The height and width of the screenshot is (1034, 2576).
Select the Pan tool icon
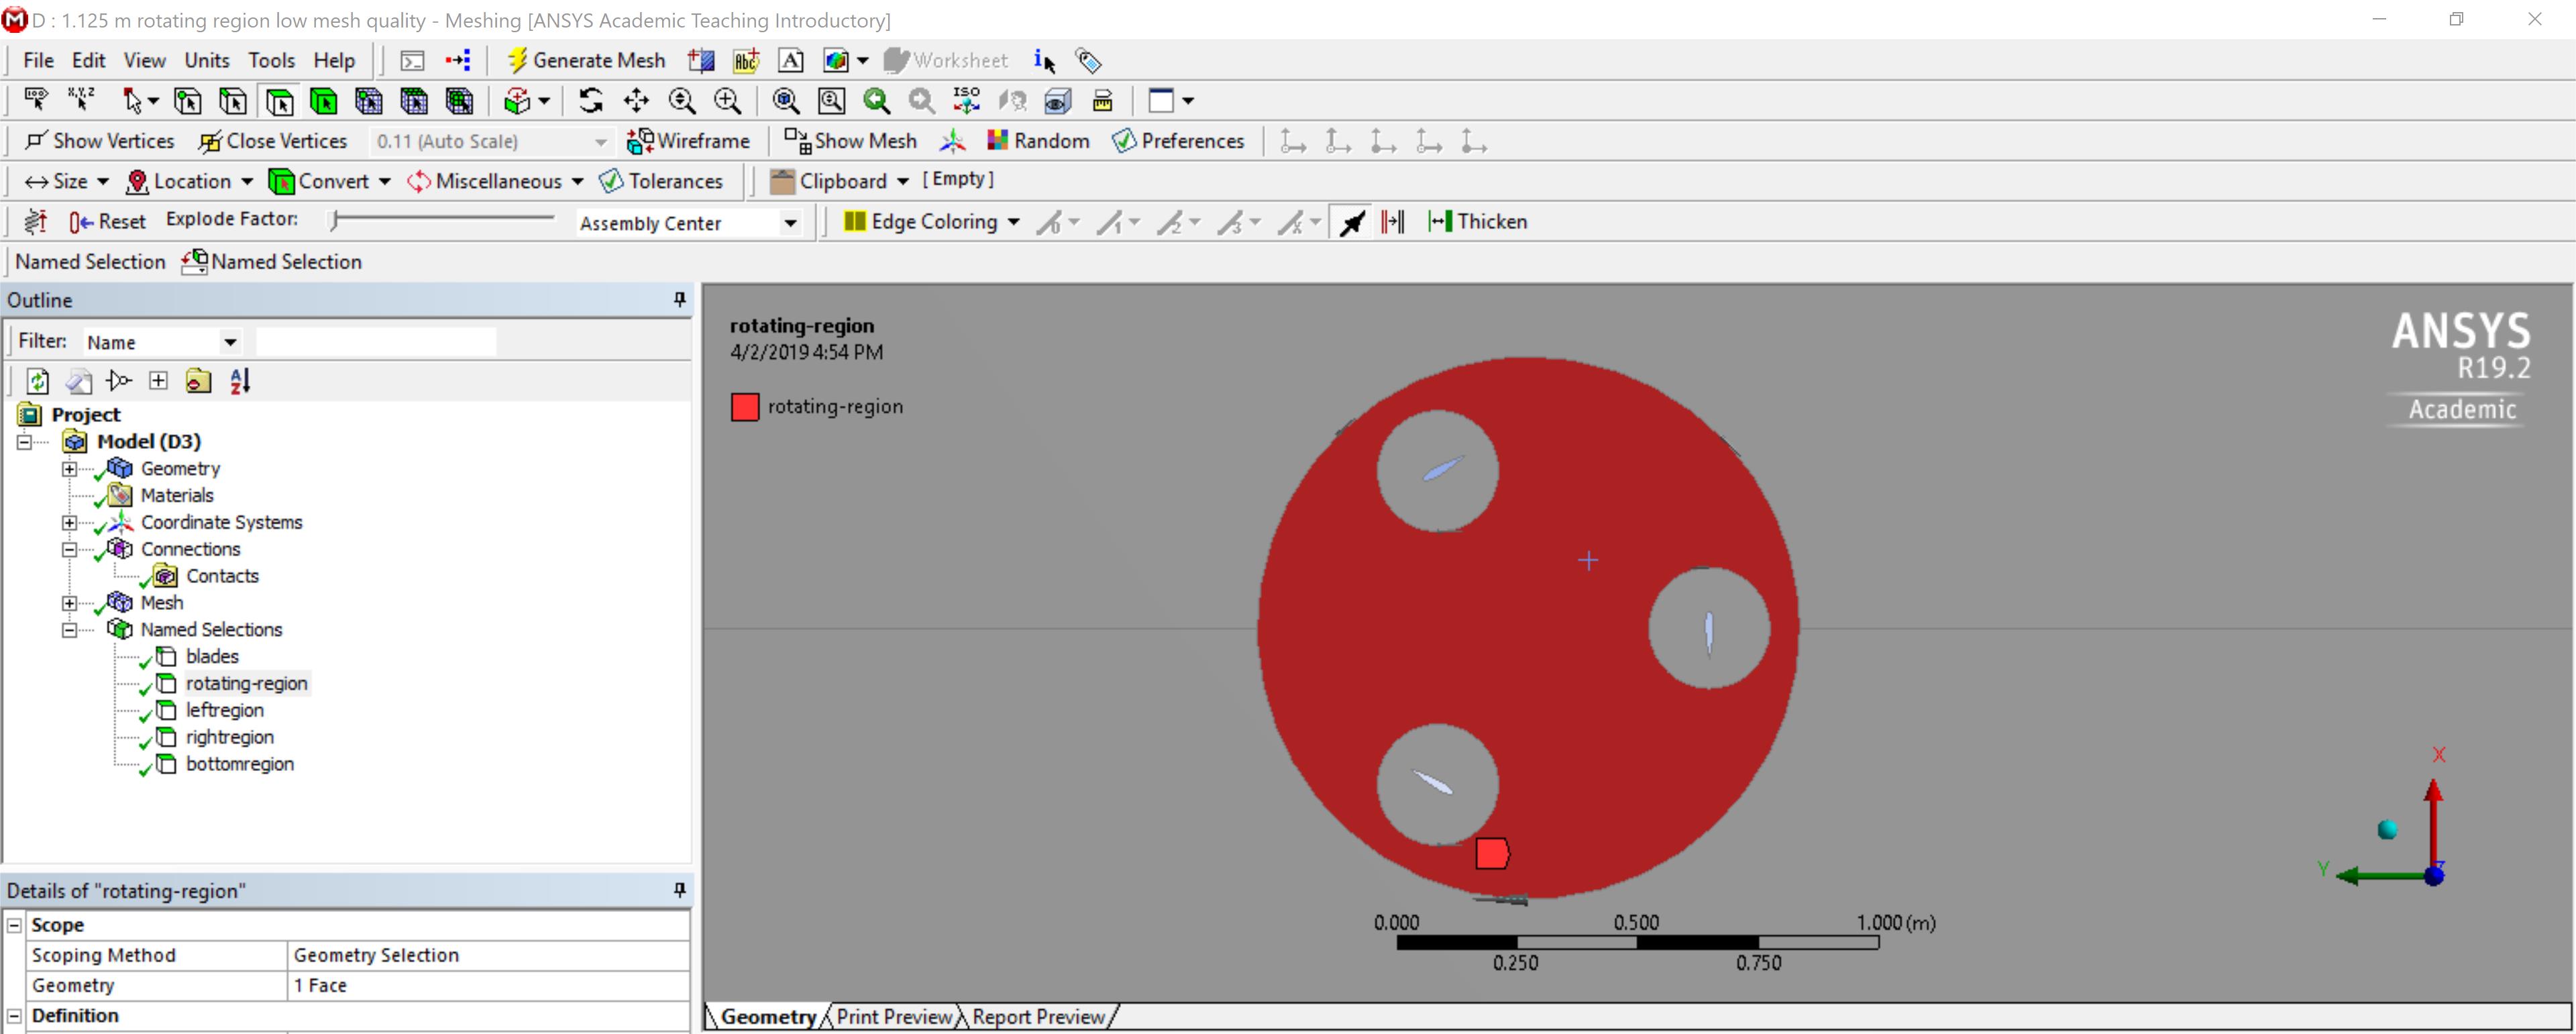(636, 100)
